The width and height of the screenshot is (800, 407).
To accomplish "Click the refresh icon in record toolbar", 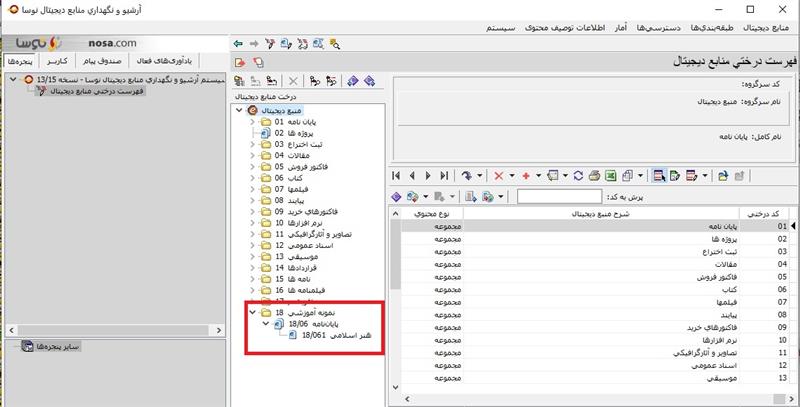I will (x=578, y=175).
